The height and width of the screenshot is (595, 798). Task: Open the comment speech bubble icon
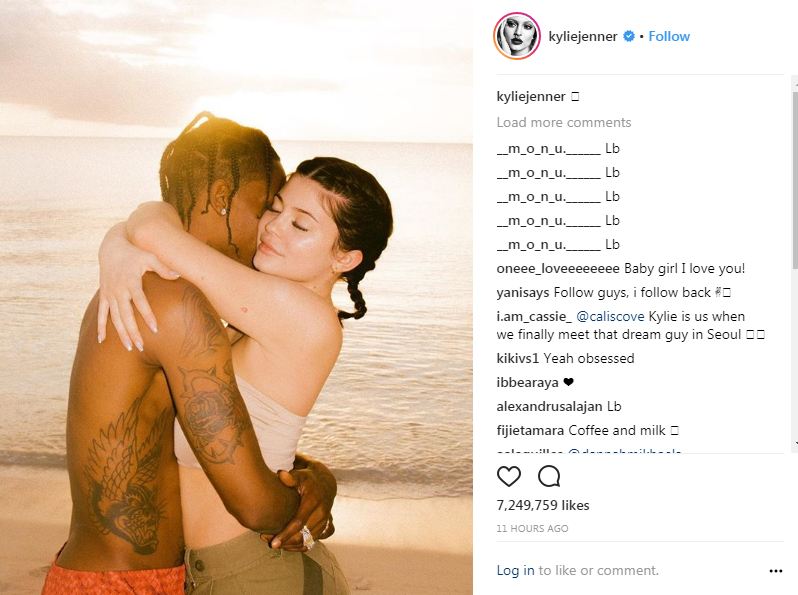(x=549, y=476)
